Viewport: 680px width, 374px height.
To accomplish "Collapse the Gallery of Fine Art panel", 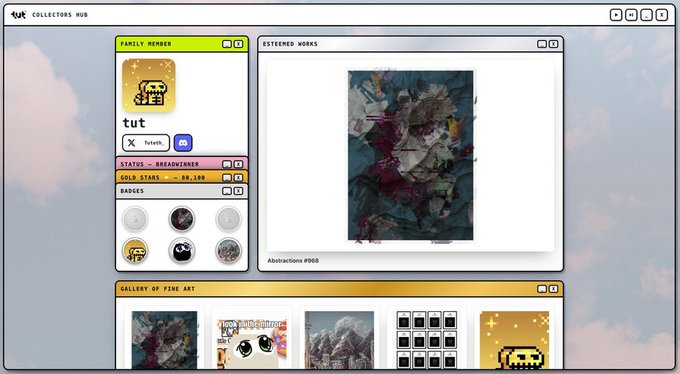I will click(x=542, y=289).
